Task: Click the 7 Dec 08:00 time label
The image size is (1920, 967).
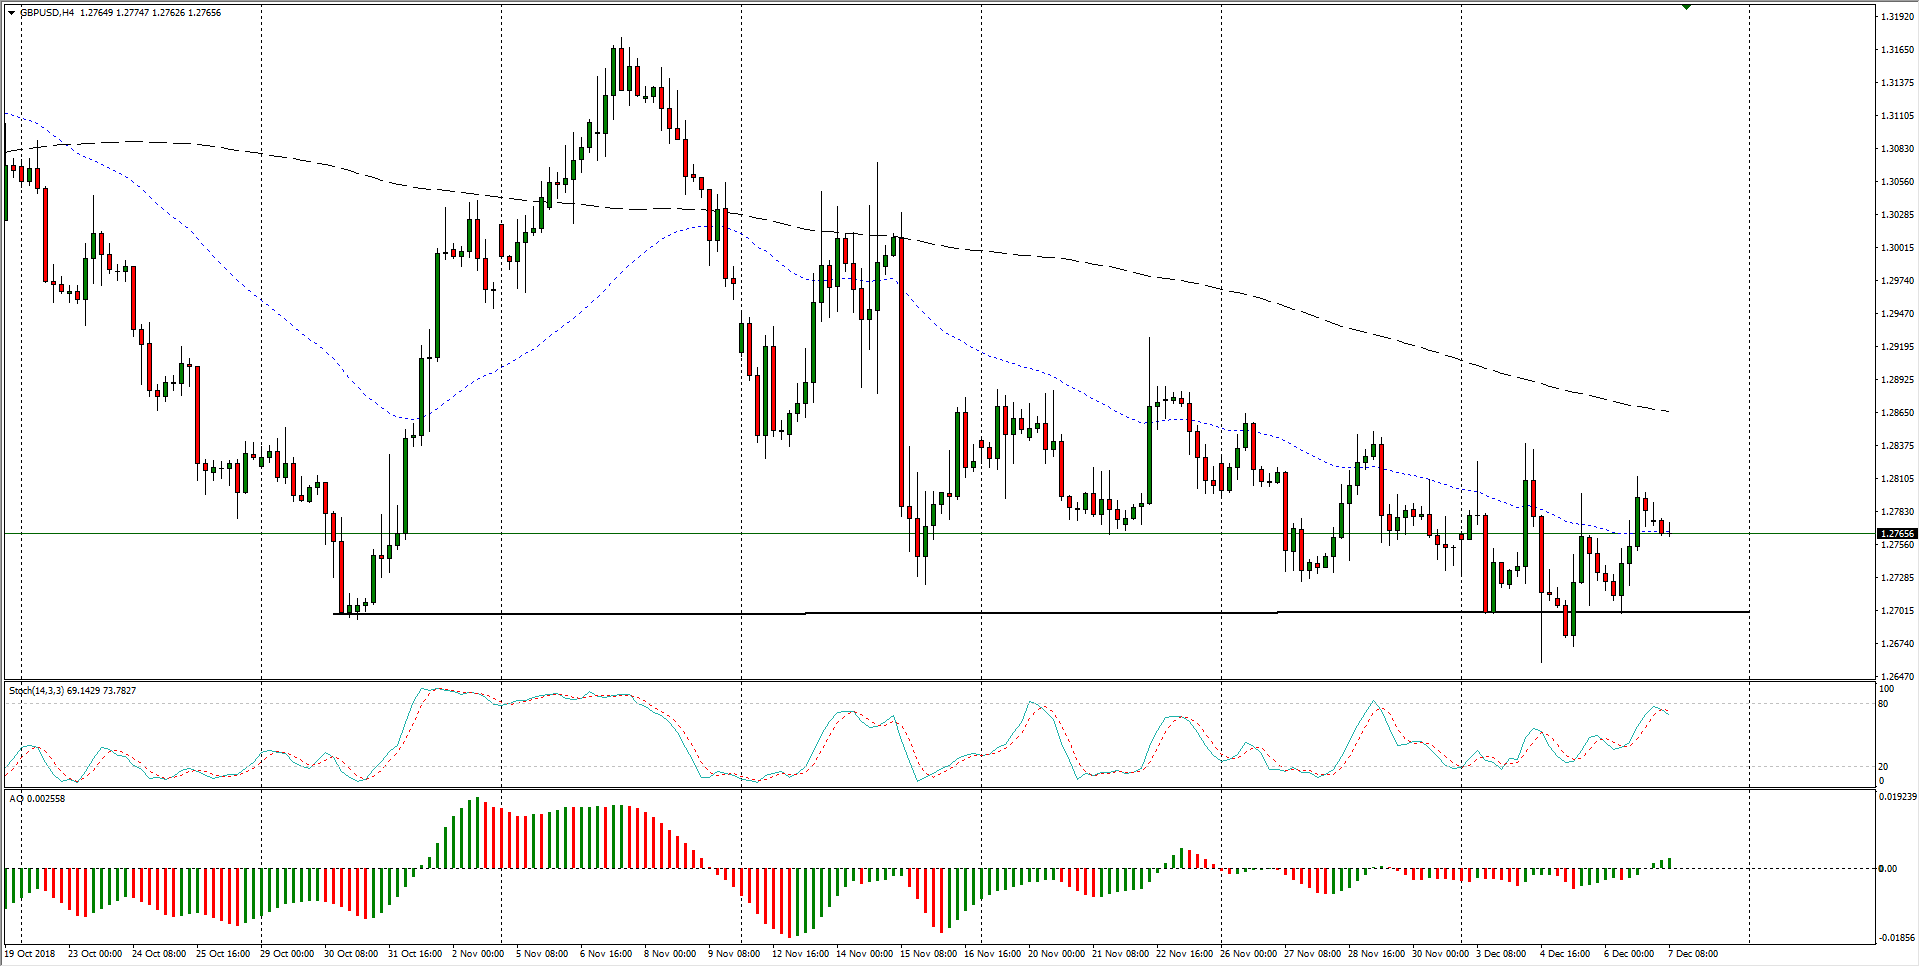Action: (x=1693, y=954)
